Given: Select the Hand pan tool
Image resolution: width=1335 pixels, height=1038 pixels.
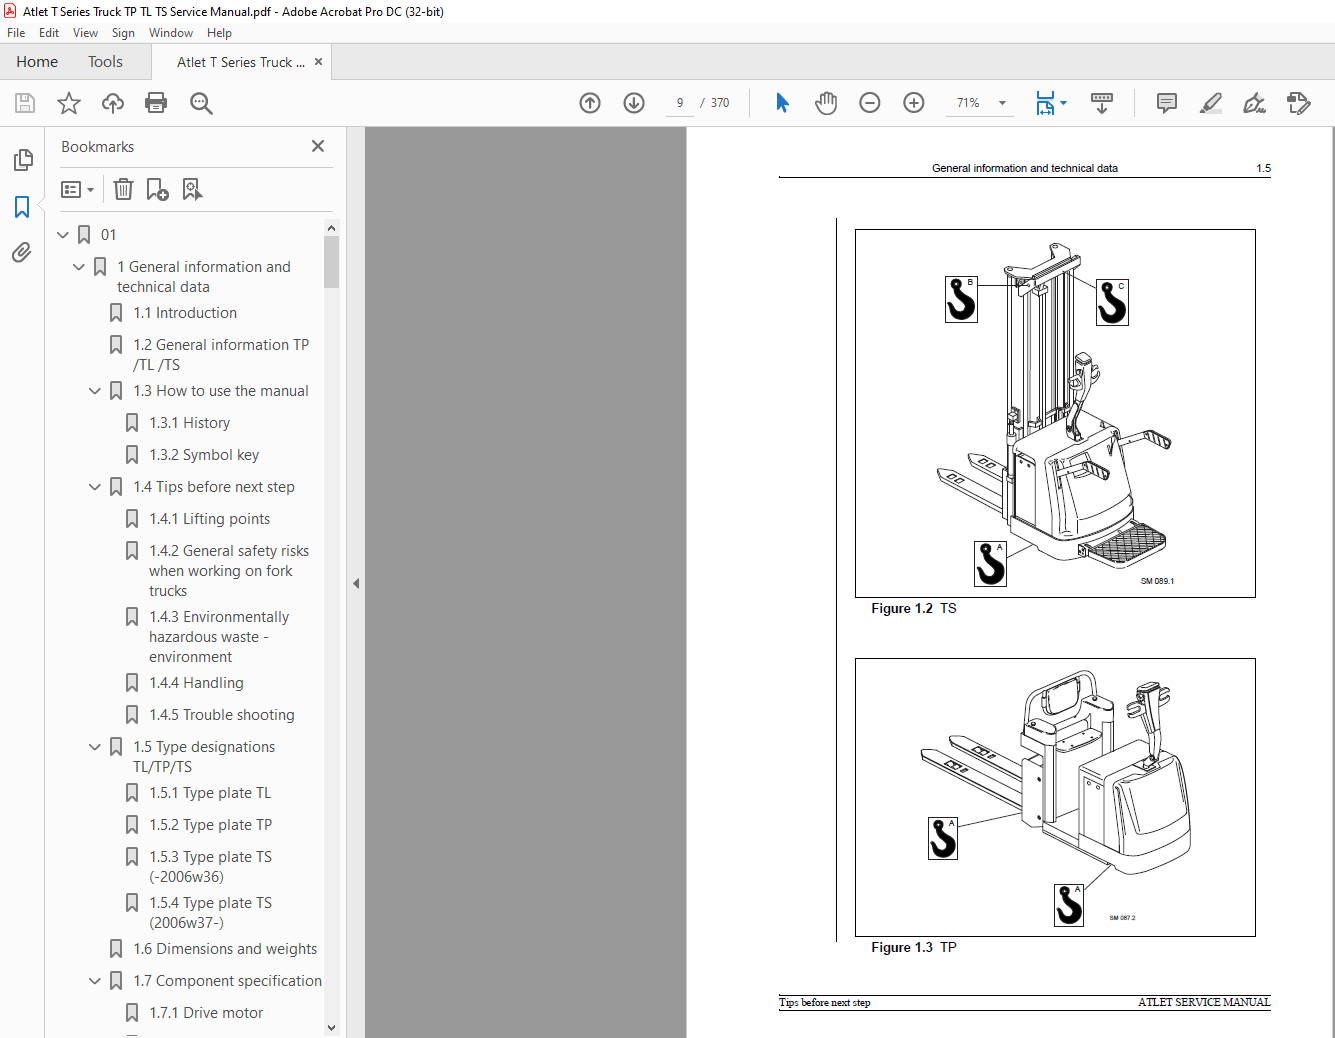Looking at the screenshot, I should pos(826,103).
